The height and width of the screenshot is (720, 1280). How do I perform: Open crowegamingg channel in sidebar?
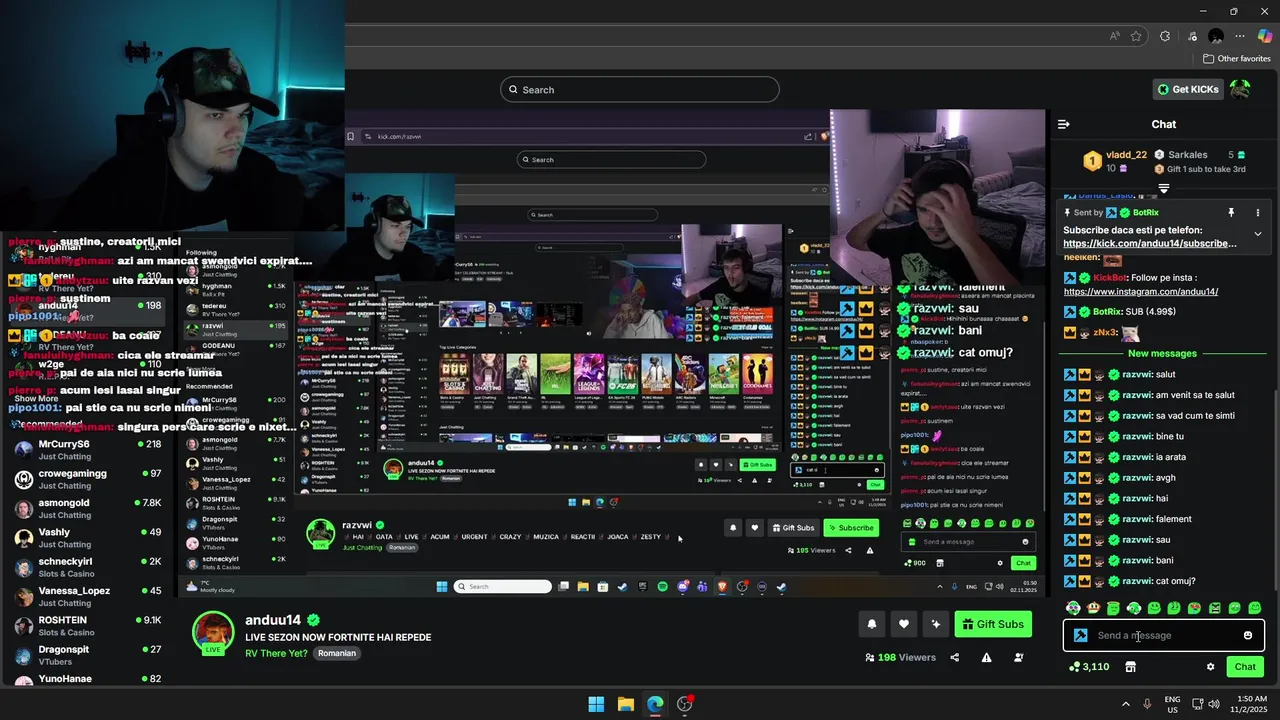pyautogui.click(x=88, y=478)
